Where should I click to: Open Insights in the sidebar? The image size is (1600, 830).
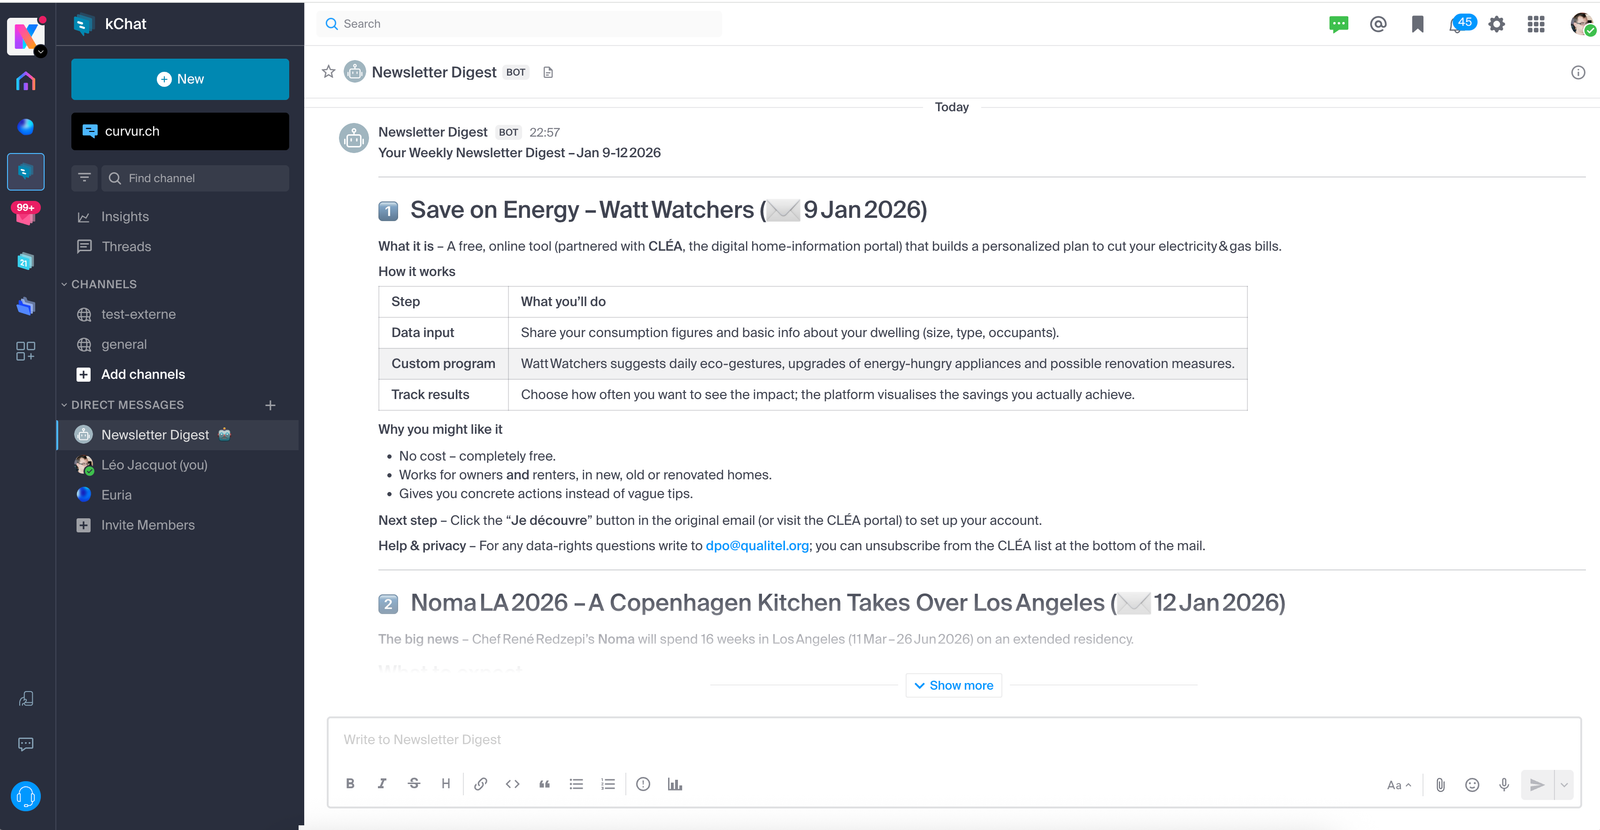tap(125, 217)
